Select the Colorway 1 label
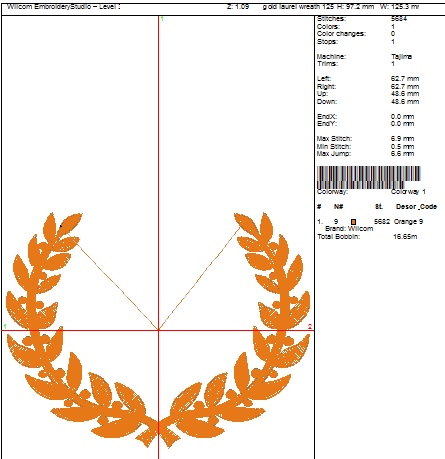Screen dimensions: 445x459 point(408,192)
